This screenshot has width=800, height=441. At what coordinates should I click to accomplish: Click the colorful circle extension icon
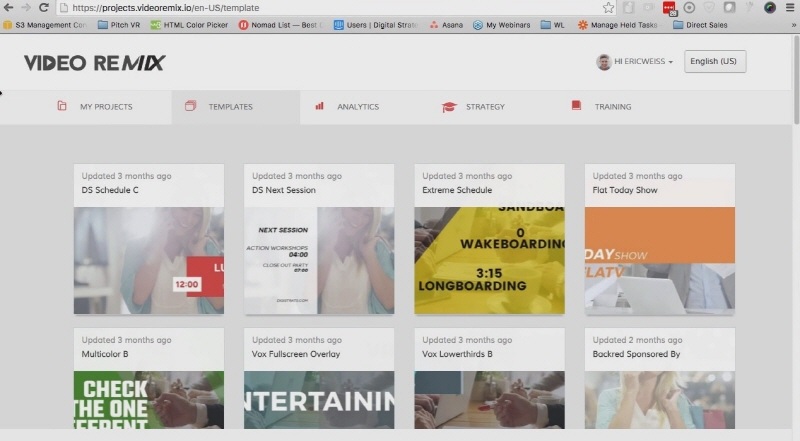(770, 8)
